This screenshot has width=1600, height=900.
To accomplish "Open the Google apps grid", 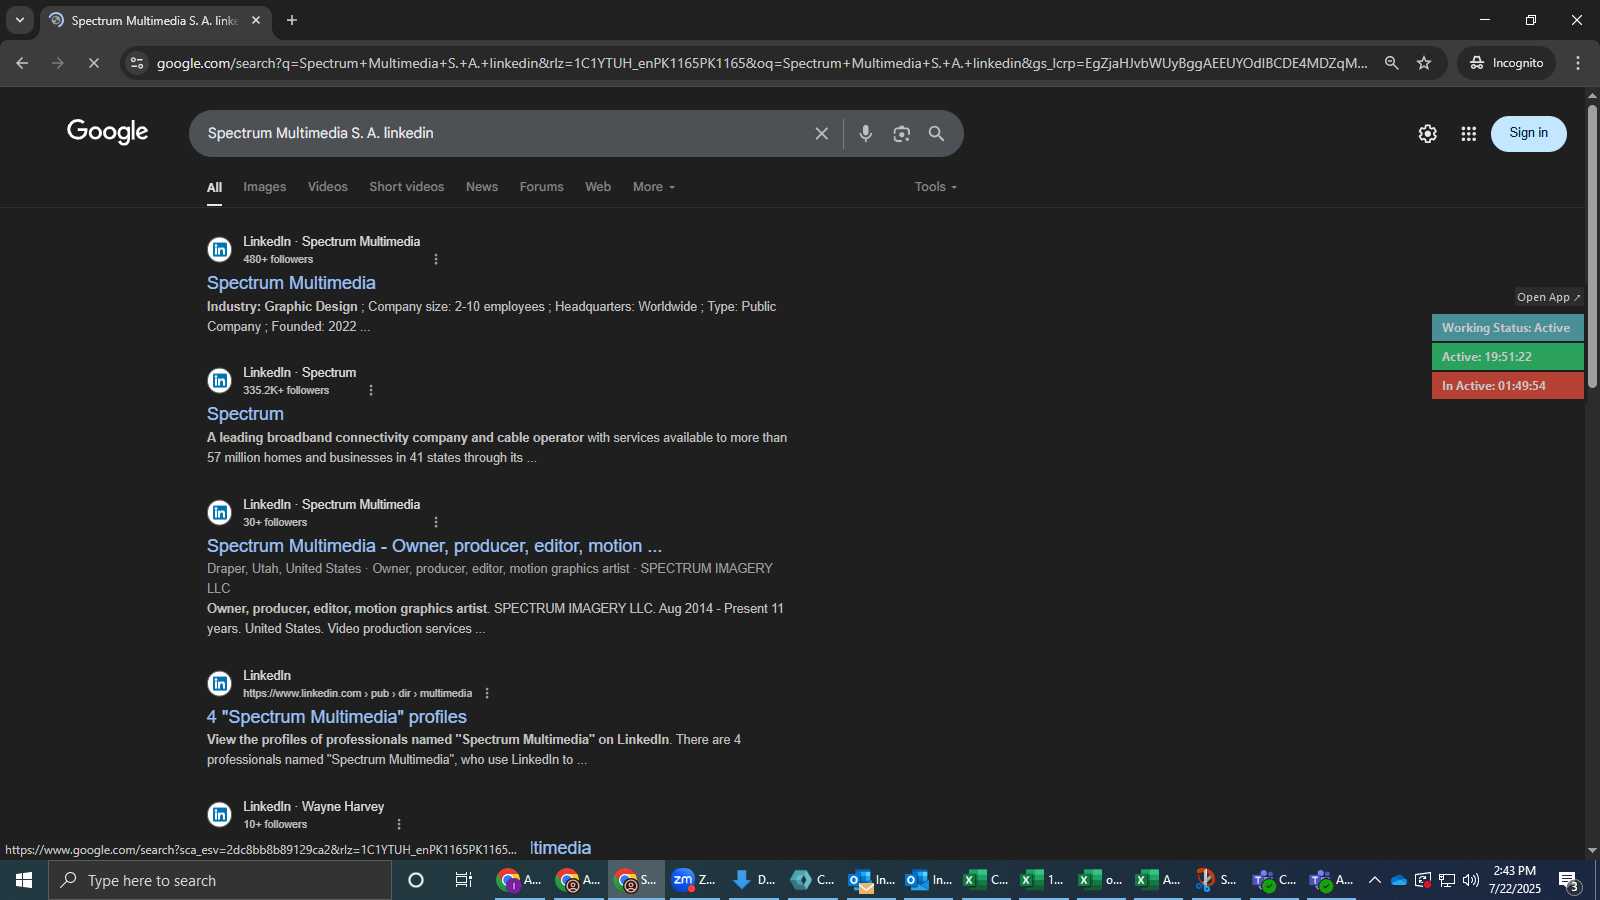I will click(x=1468, y=134).
